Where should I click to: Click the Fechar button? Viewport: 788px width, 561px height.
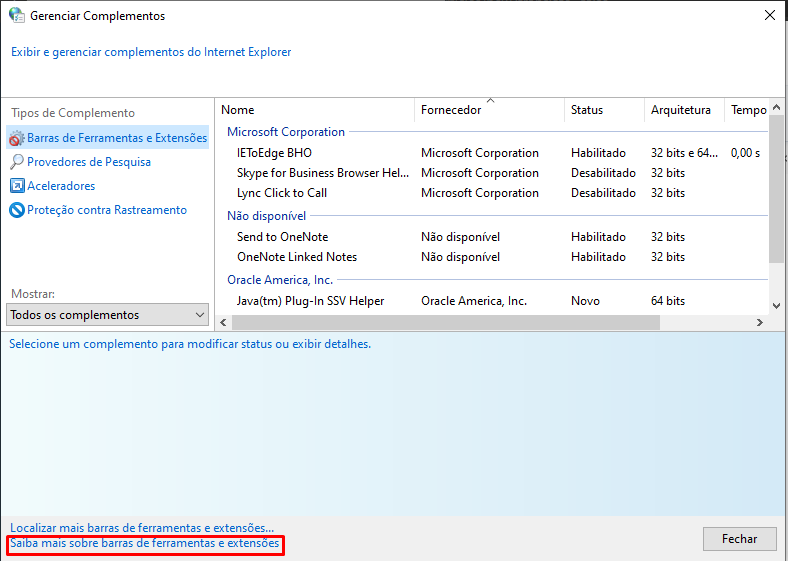740,539
